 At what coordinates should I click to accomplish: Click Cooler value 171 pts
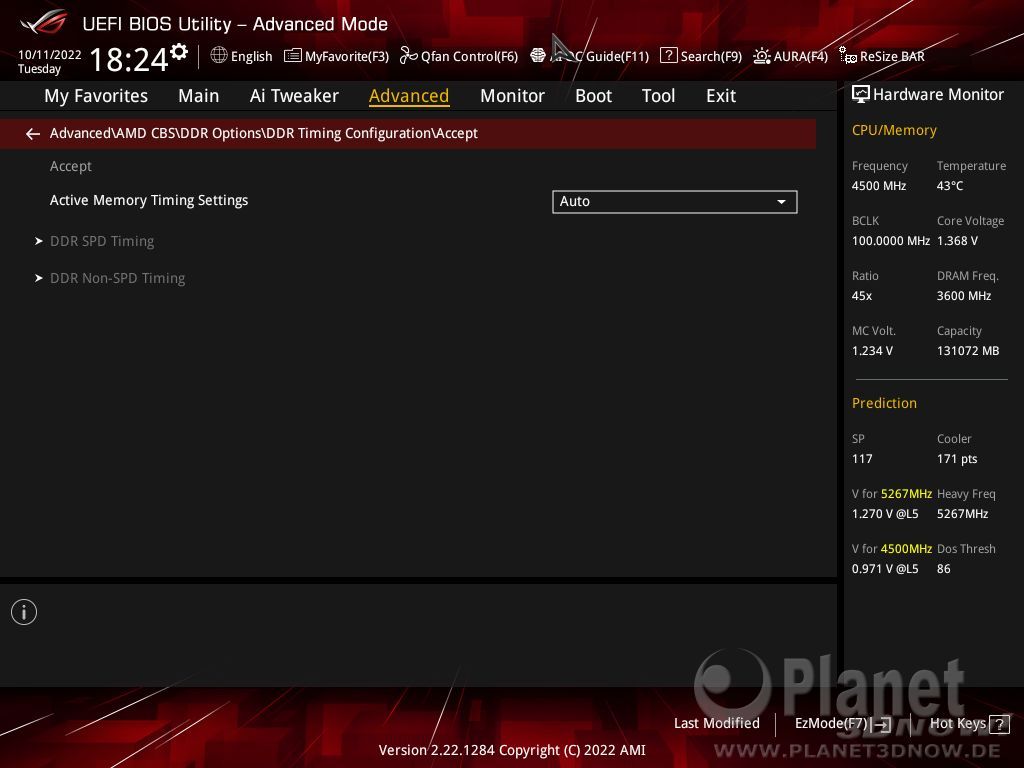[x=957, y=458]
